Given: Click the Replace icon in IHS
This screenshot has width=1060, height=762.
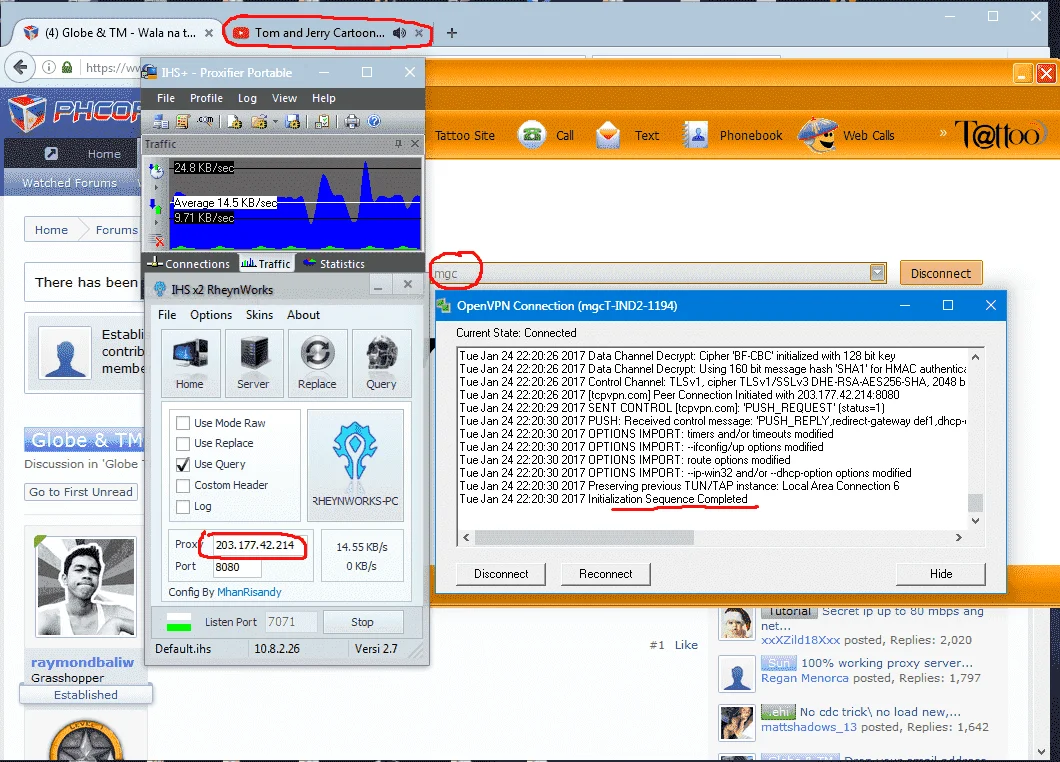Looking at the screenshot, I should coord(317,363).
